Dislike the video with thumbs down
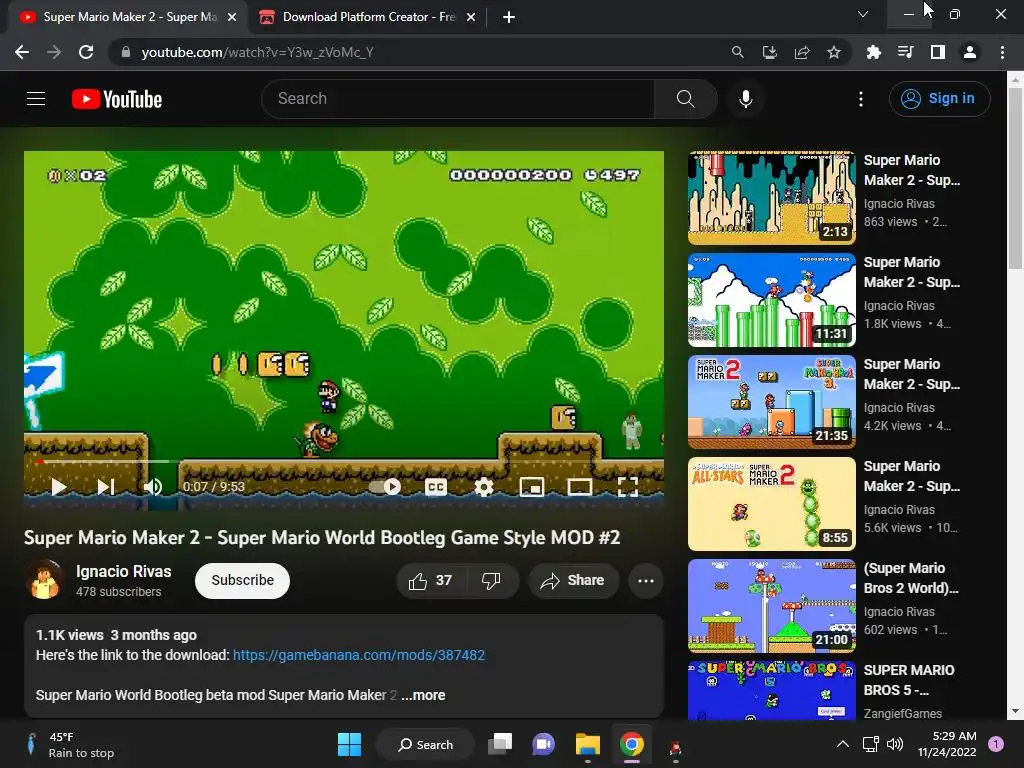The height and width of the screenshot is (768, 1024). pyautogui.click(x=492, y=581)
